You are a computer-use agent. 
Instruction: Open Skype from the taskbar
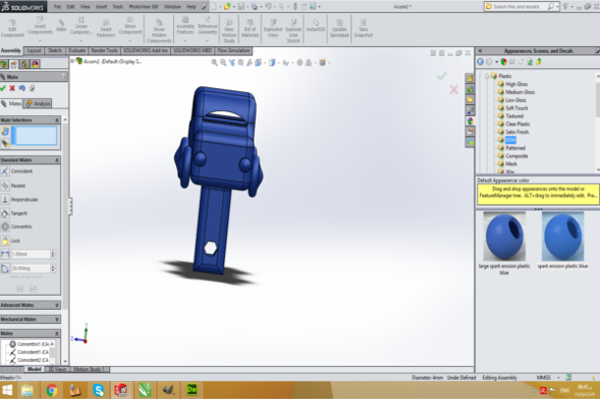99,390
